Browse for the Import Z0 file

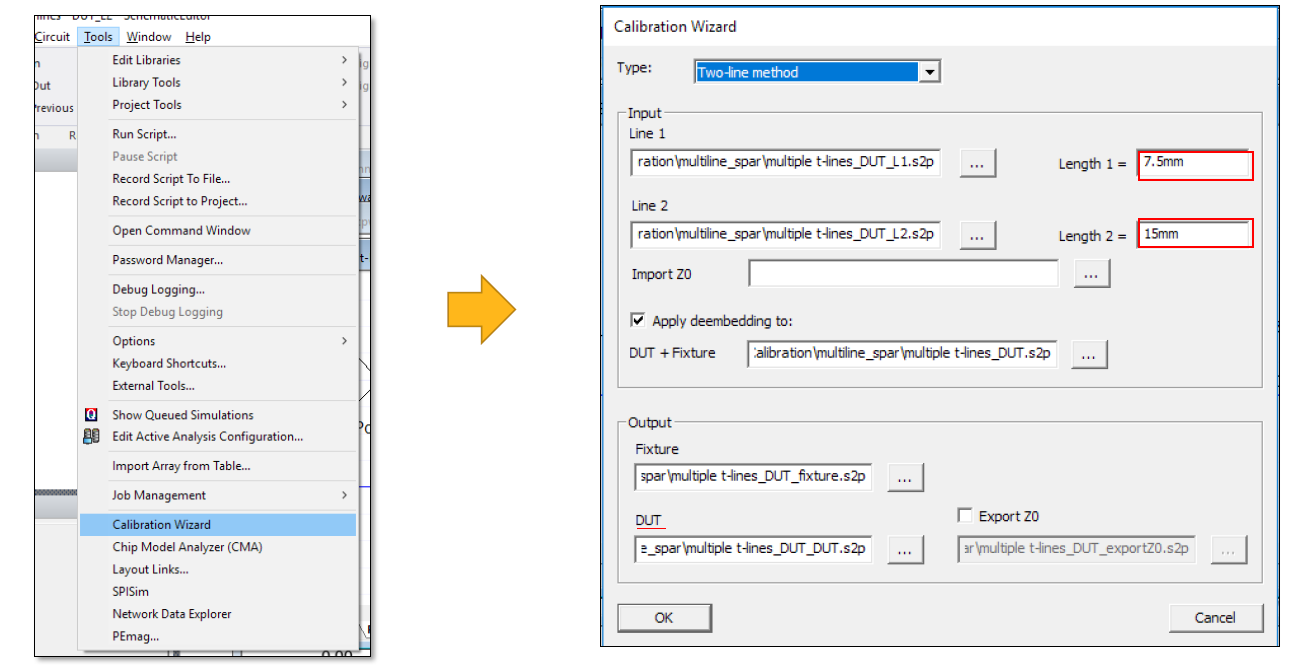pos(1091,273)
